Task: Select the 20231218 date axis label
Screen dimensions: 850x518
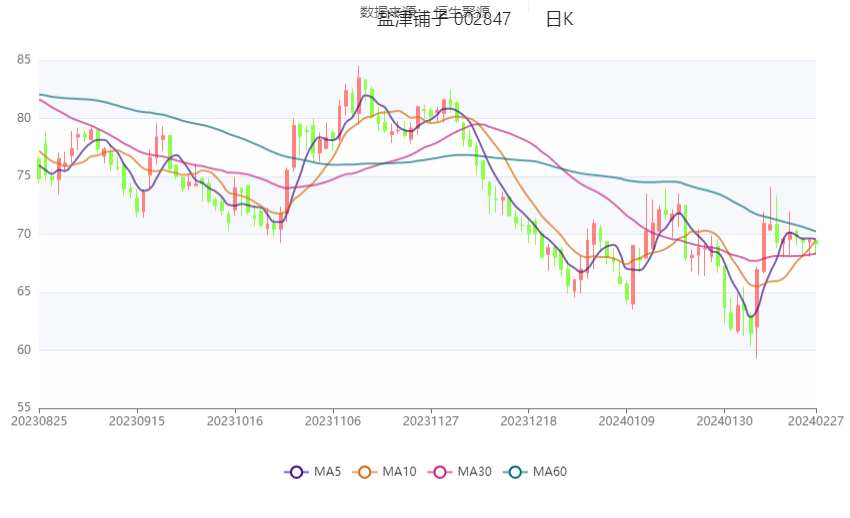Action: click(530, 421)
